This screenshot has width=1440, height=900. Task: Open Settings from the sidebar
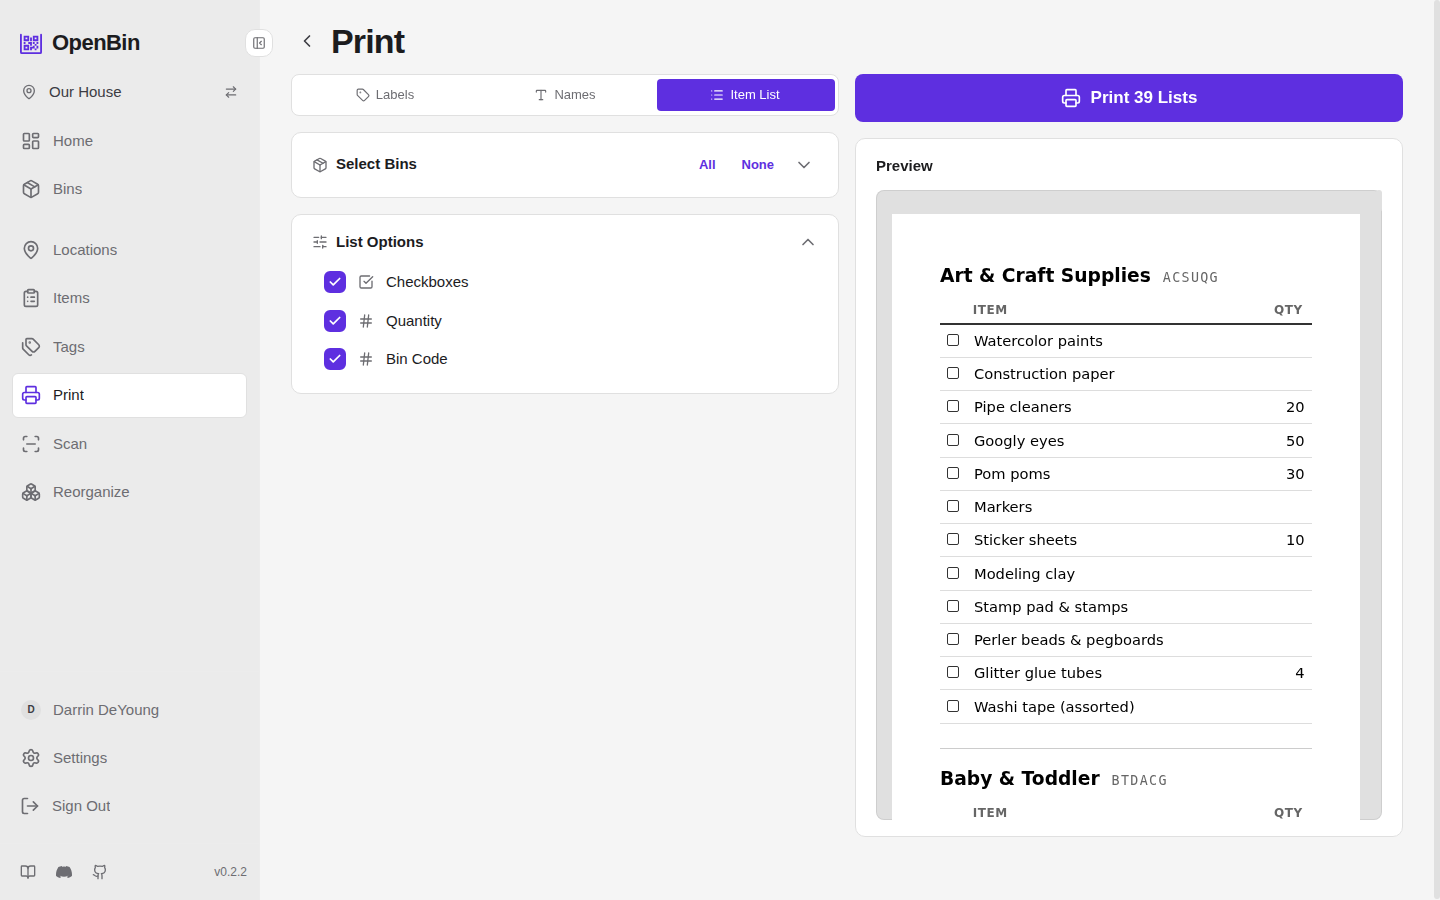coord(79,757)
